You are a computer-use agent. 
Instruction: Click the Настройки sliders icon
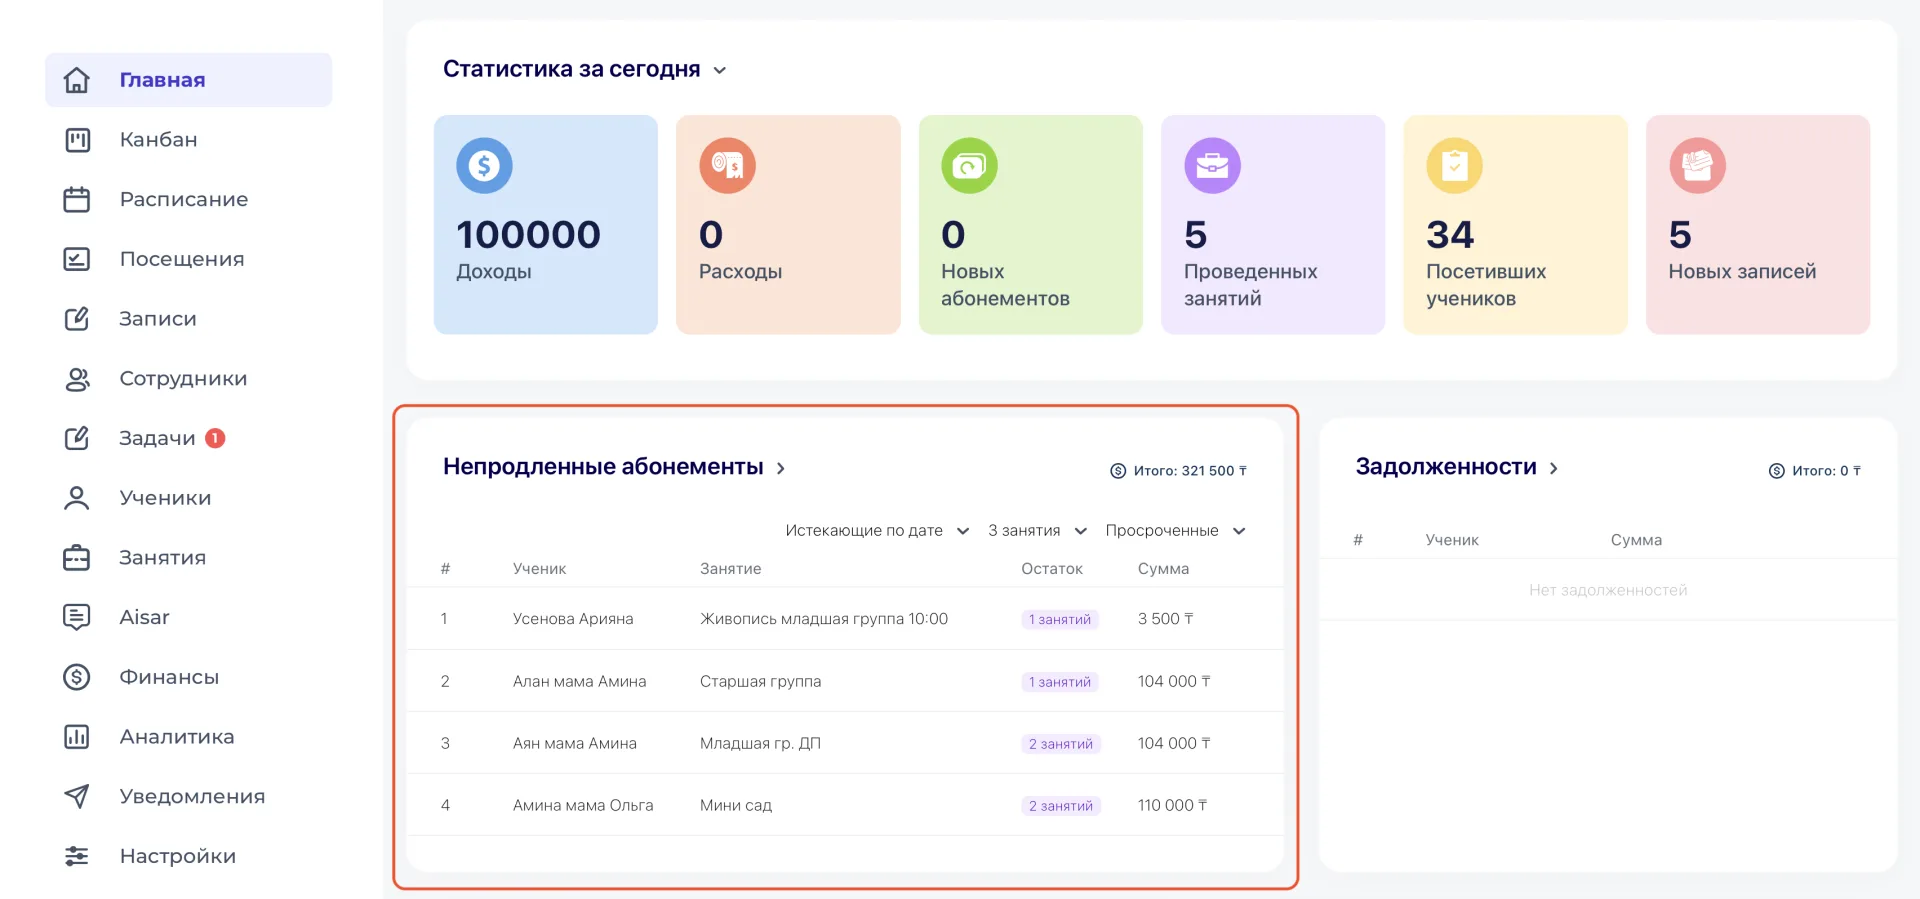click(77, 856)
